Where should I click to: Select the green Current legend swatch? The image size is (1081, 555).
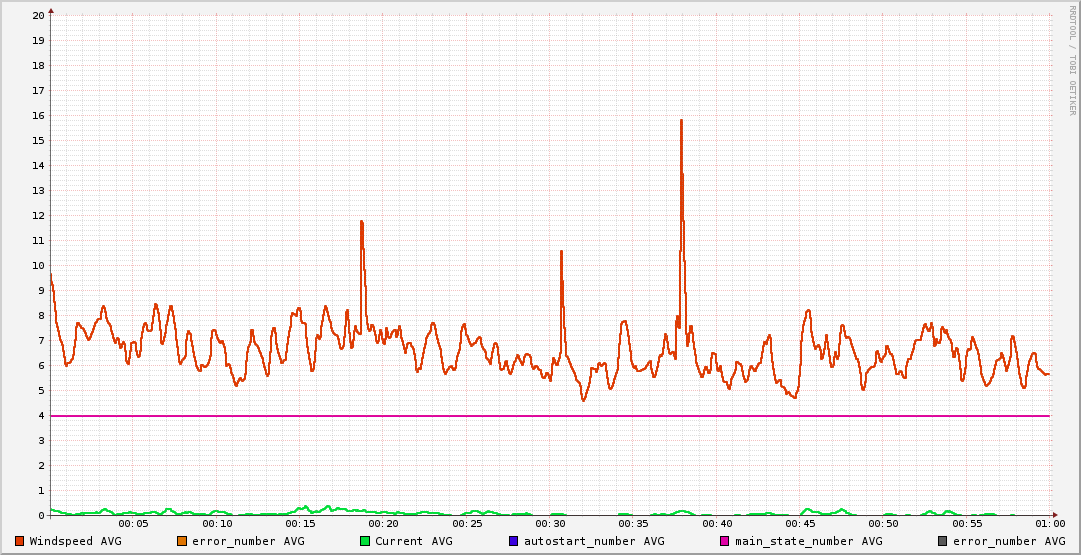coord(365,541)
